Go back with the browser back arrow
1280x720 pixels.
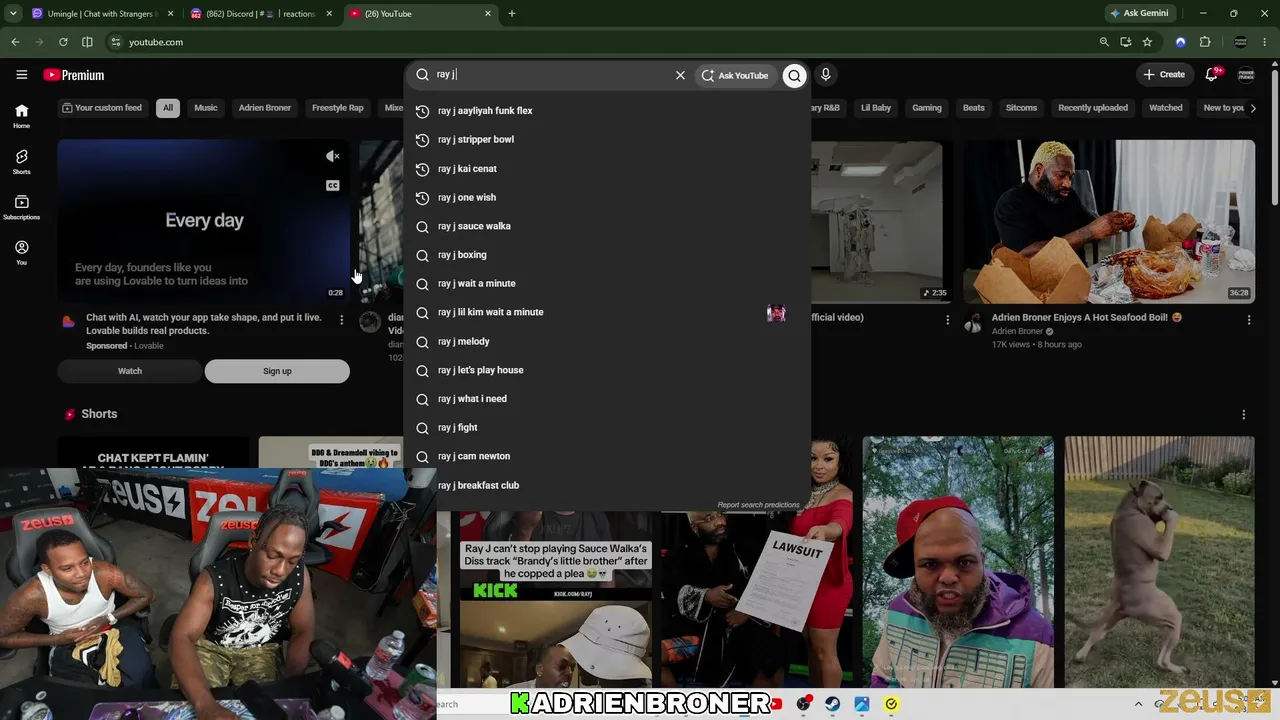tap(15, 42)
